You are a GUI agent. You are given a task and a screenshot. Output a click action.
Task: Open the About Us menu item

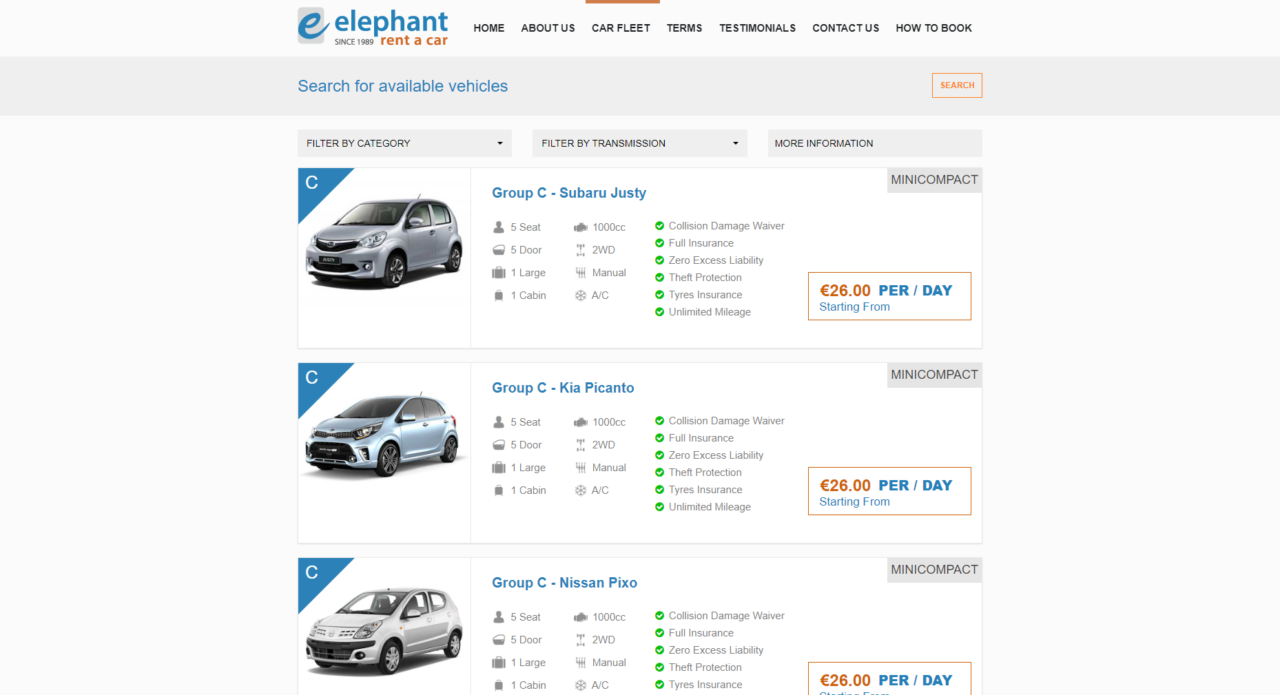point(548,28)
